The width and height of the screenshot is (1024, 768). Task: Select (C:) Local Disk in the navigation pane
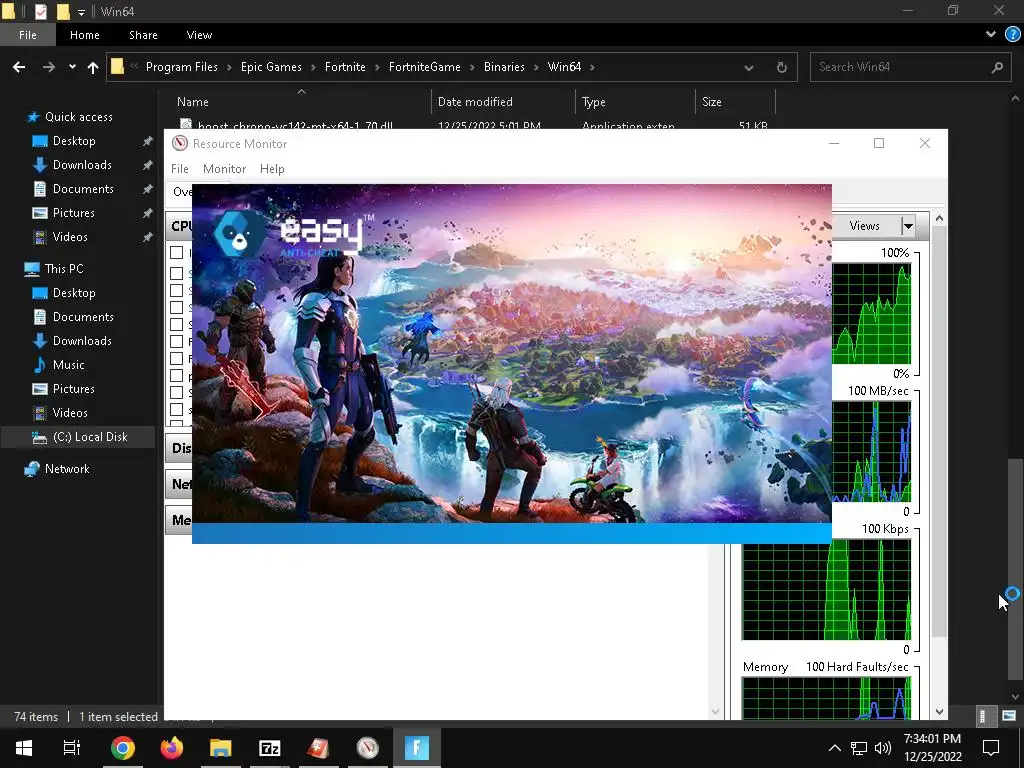tap(89, 437)
